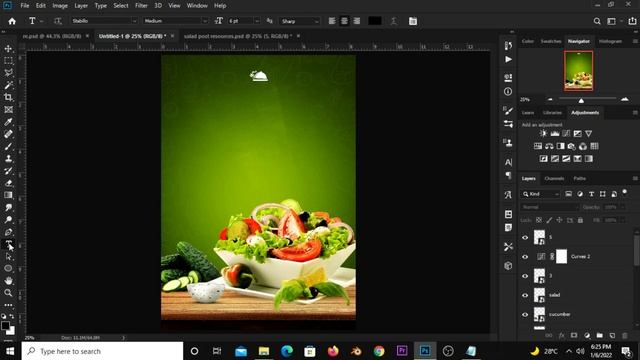
Task: Toggle the layer filter on/off switch
Action: click(624, 192)
